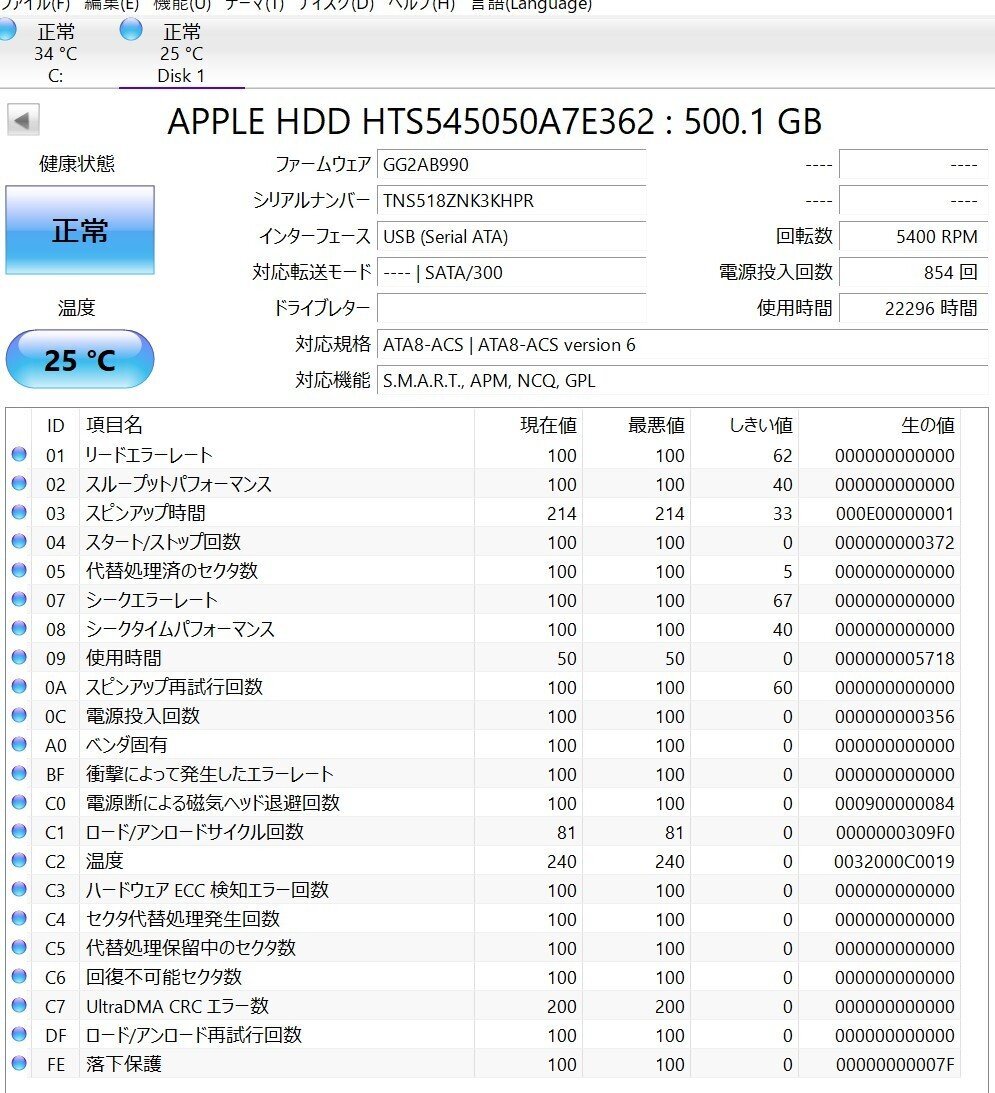This screenshot has height=1093, width=995.
Task: Click the status circle for スピンアップ再試行回数 row
Action: tap(19, 686)
